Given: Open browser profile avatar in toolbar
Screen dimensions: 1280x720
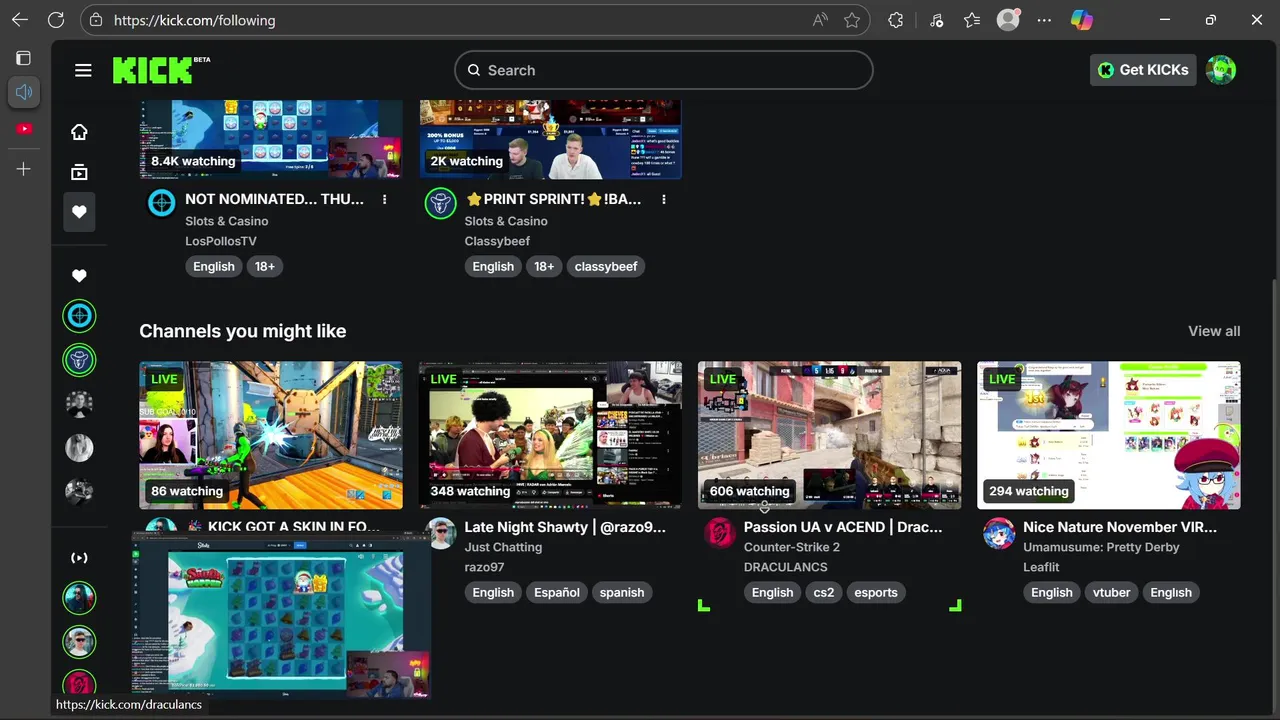Looking at the screenshot, I should pyautogui.click(x=1008, y=20).
